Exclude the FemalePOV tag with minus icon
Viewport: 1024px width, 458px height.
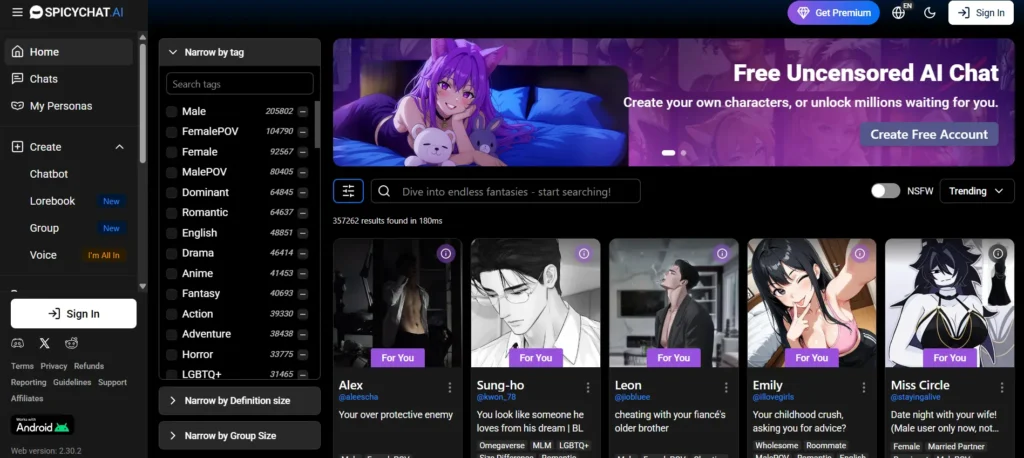tap(303, 132)
